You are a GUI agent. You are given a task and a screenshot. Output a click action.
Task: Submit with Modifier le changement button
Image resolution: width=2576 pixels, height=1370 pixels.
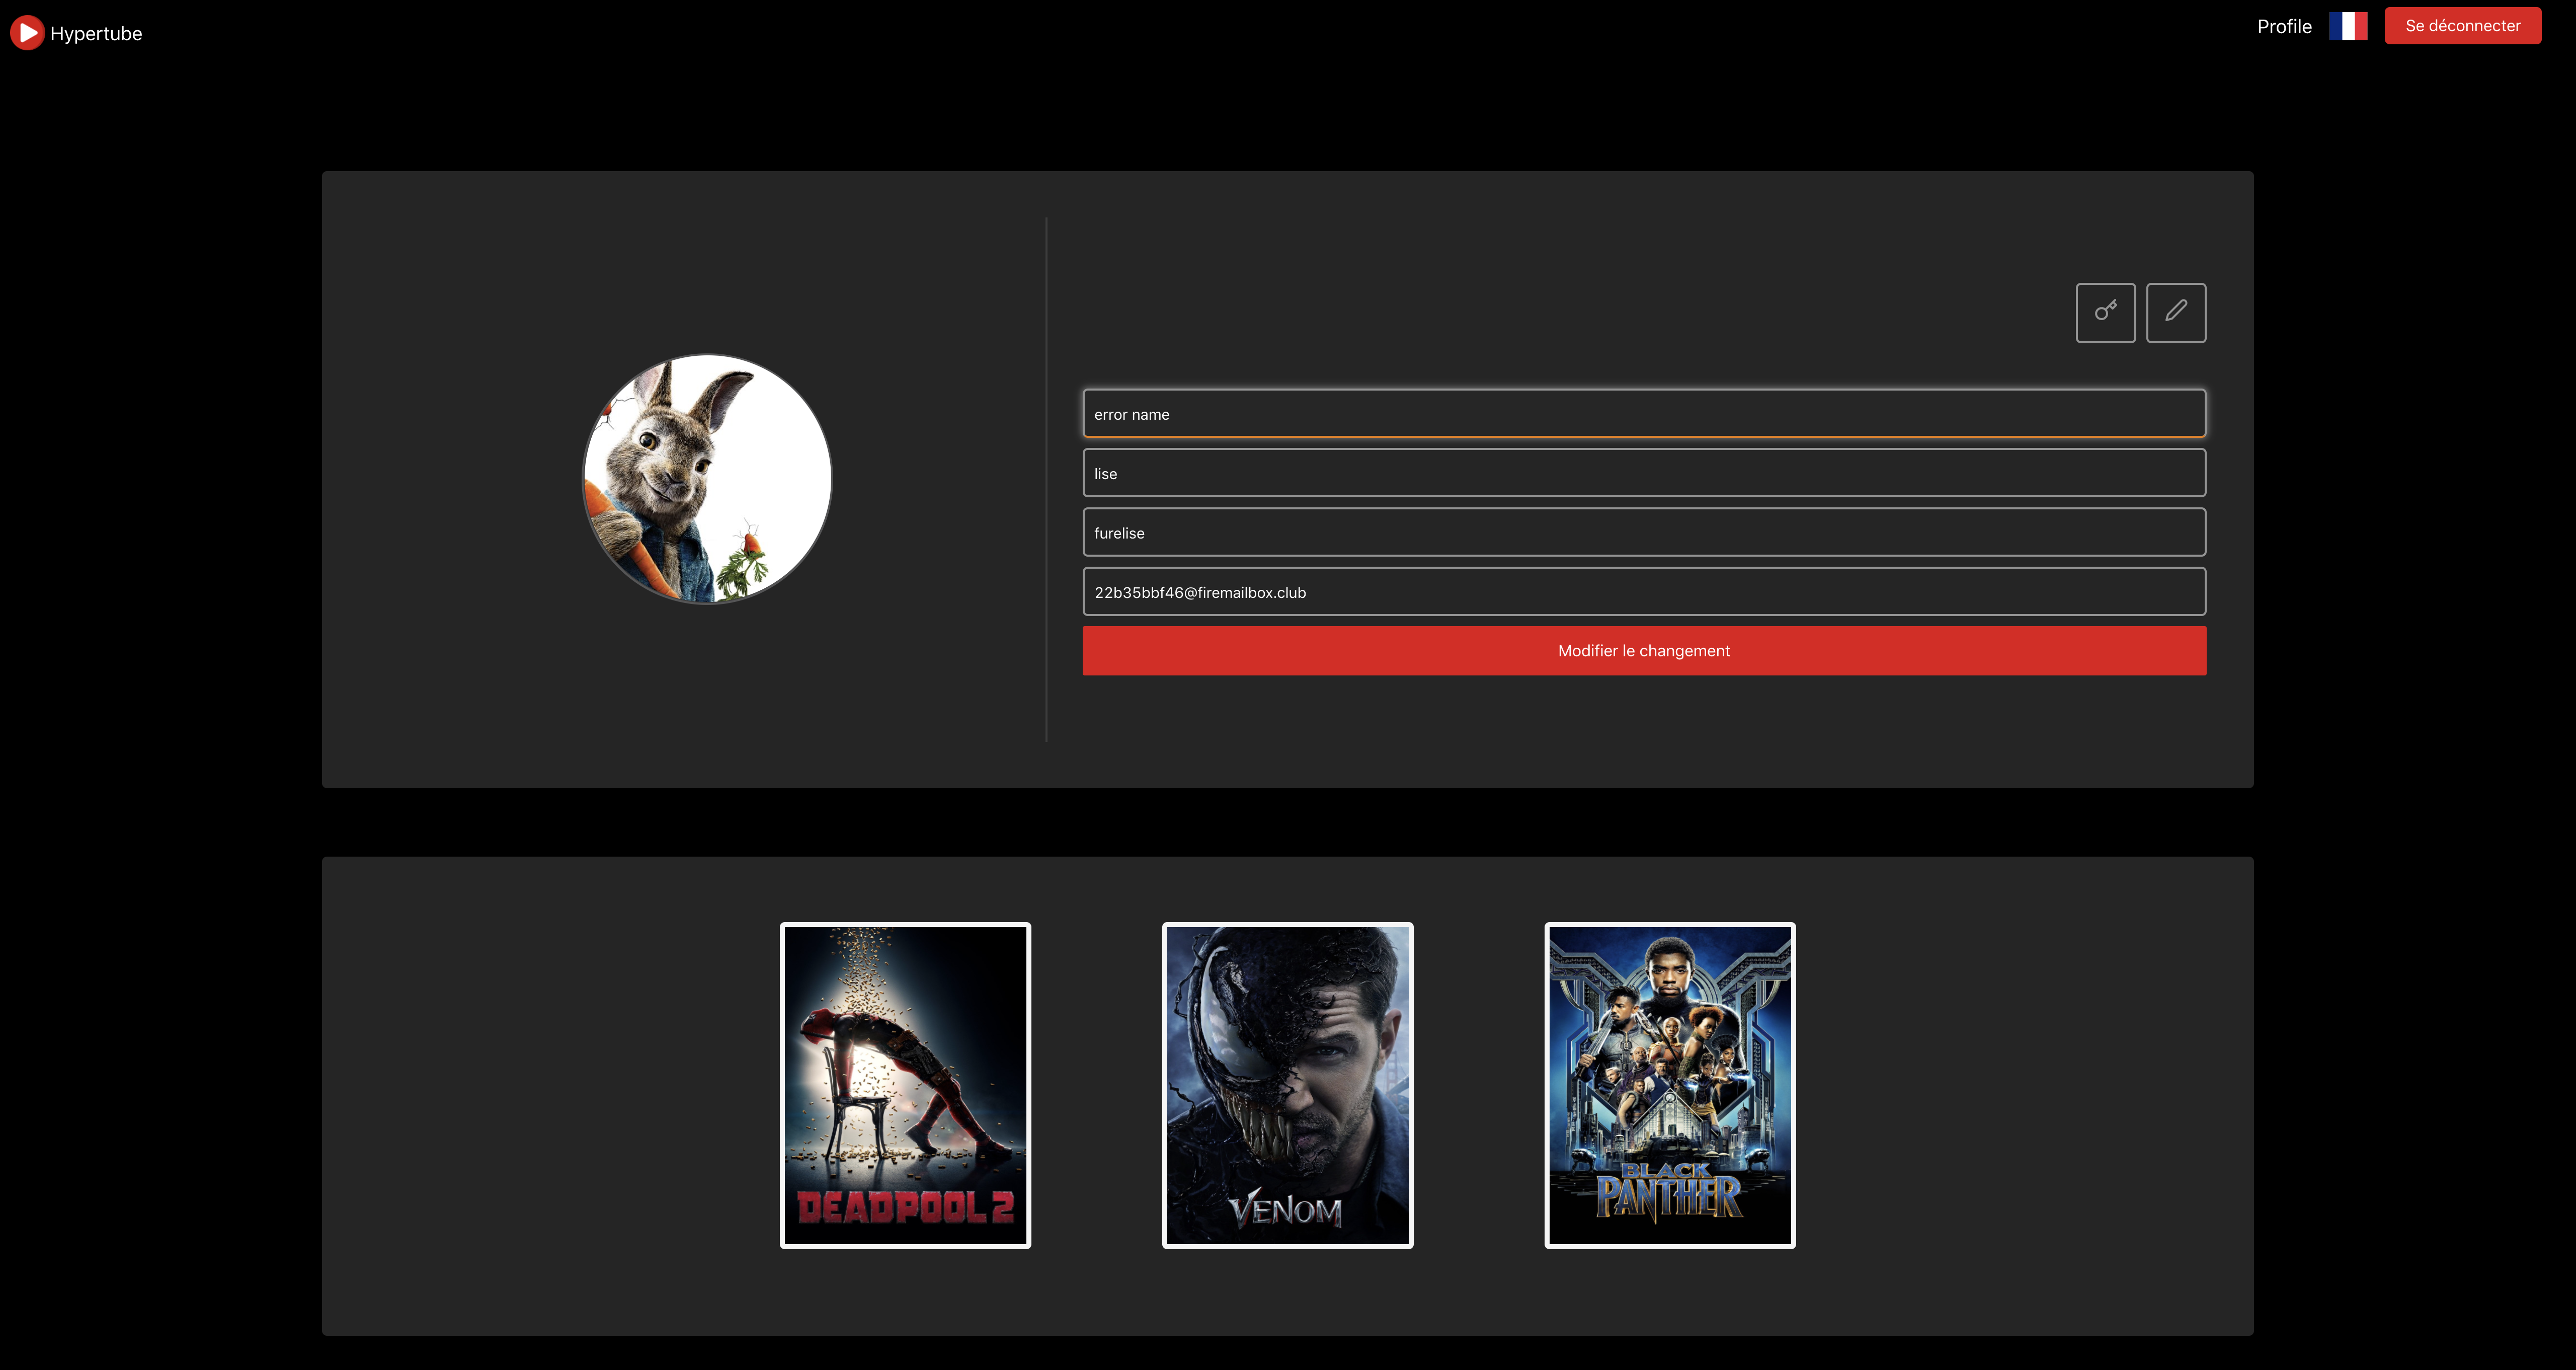pyautogui.click(x=1643, y=650)
